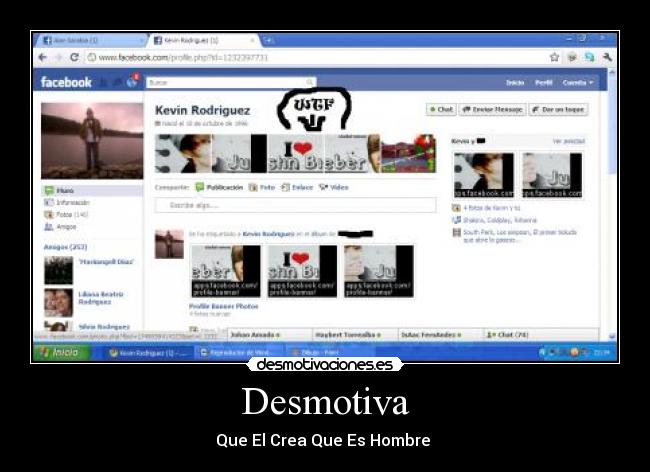Image resolution: width=650 pixels, height=472 pixels.
Task: Select the Foto share option
Action: pos(262,187)
